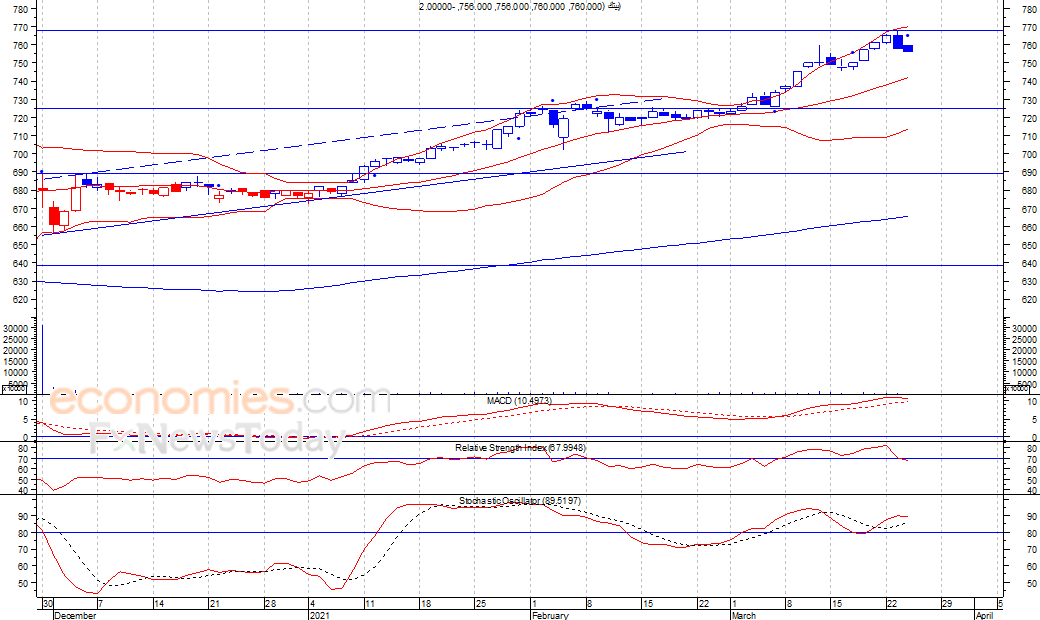Click the 30 date tick before December
This screenshot has height=620, width=1040.
coord(47,603)
